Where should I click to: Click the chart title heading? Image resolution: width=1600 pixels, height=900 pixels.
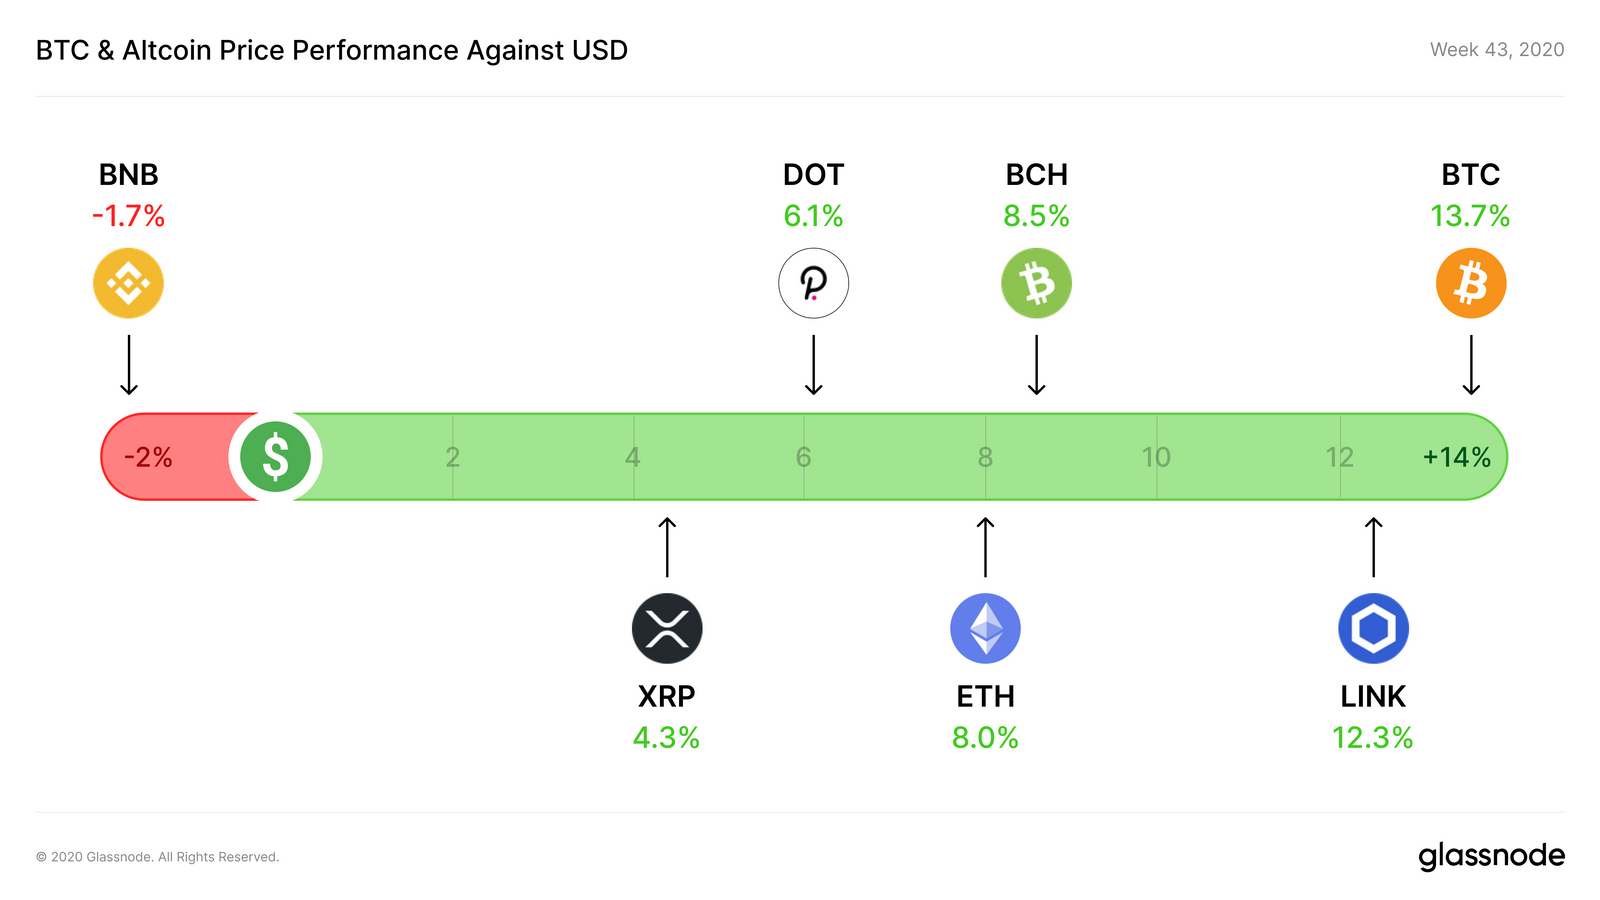point(332,50)
